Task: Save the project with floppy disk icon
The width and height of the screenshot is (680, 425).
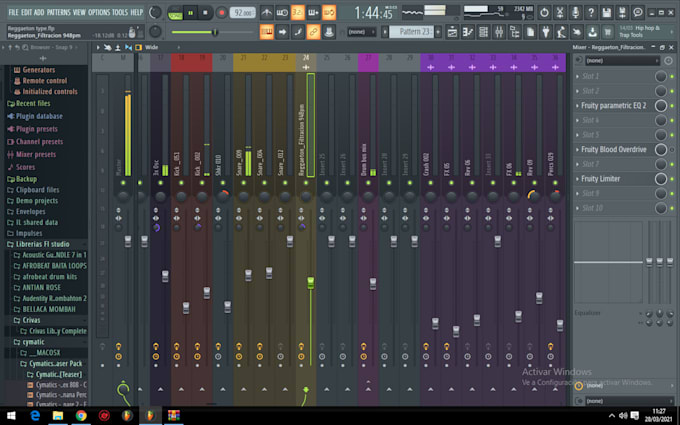Action: [x=607, y=13]
